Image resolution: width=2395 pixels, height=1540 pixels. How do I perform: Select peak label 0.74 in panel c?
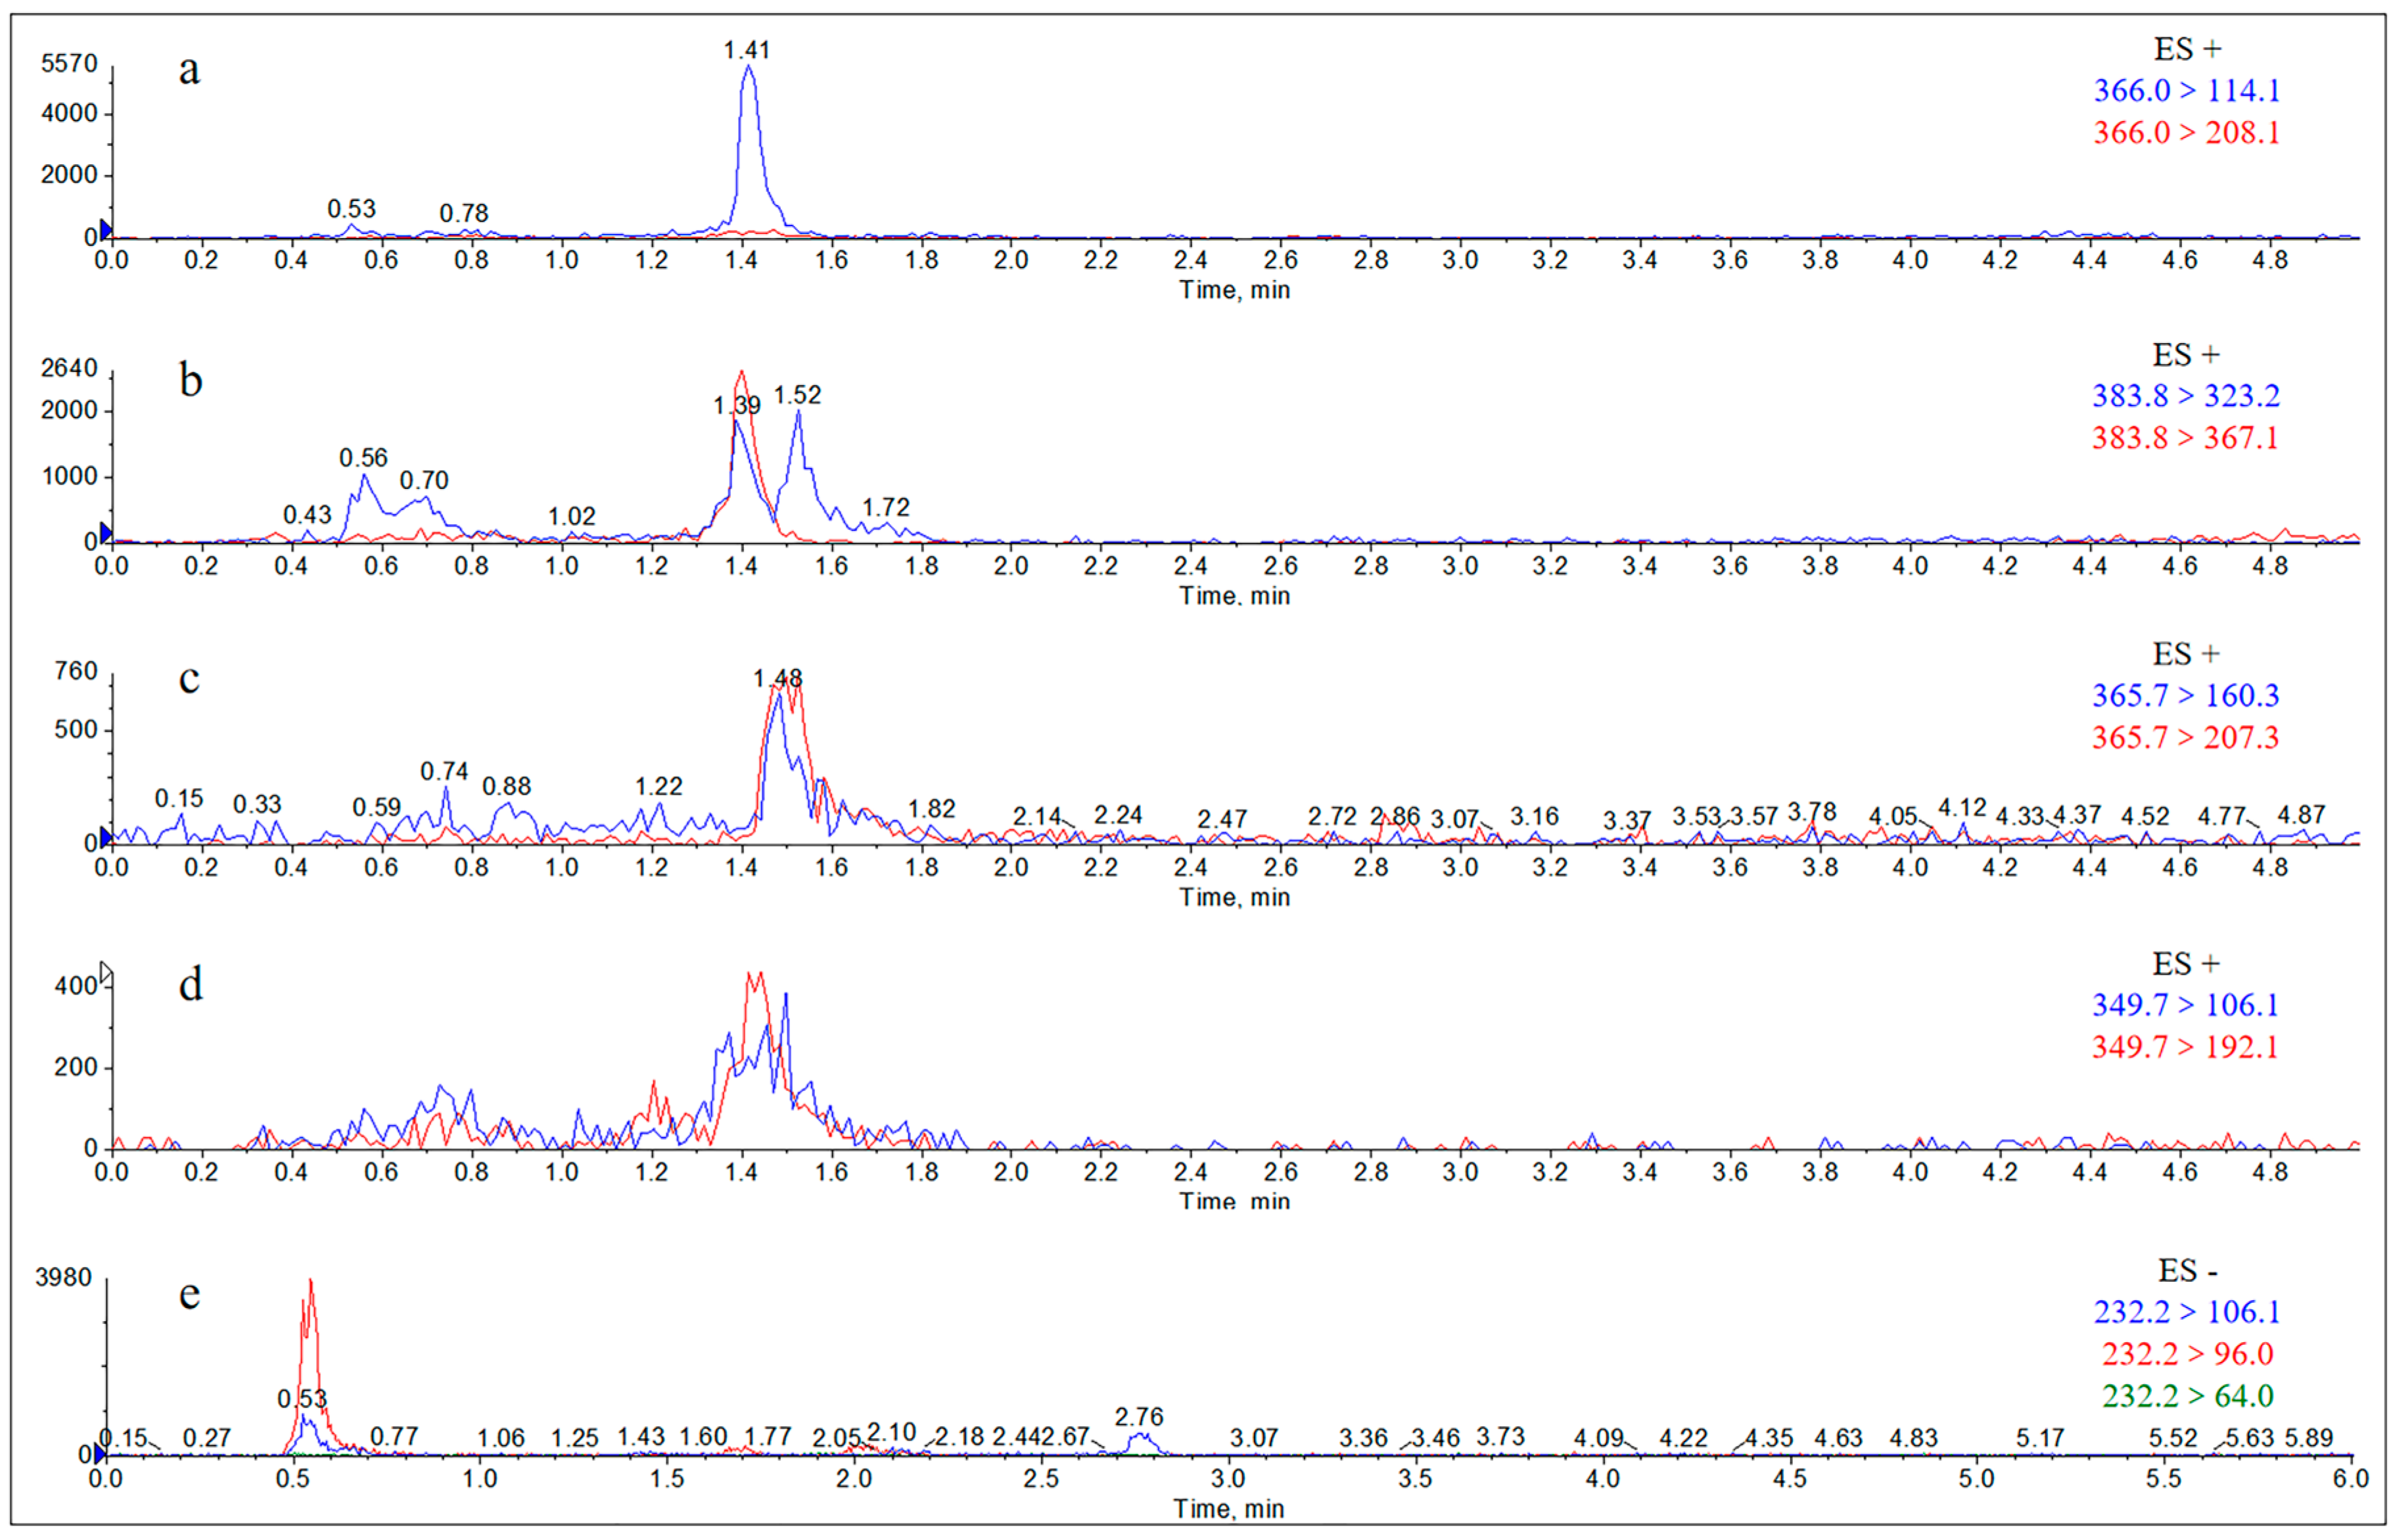click(x=444, y=771)
